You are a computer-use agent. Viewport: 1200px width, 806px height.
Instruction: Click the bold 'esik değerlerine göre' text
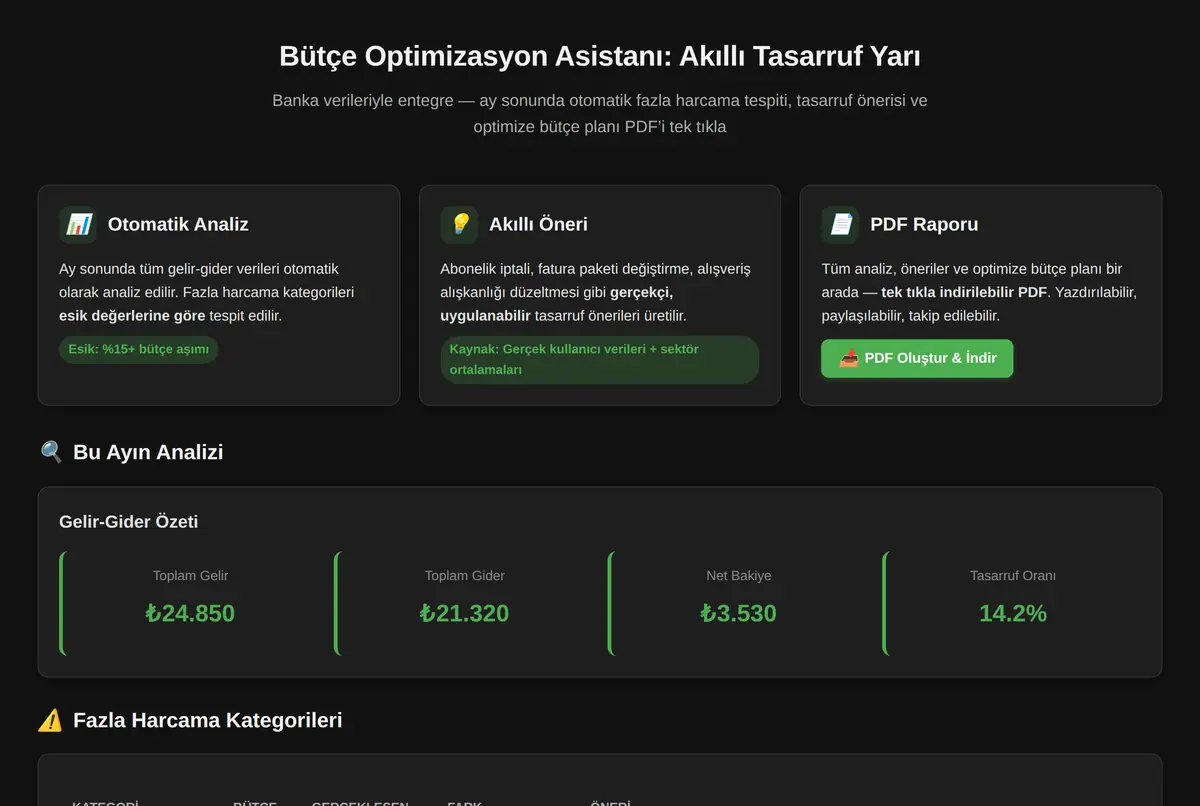132,316
